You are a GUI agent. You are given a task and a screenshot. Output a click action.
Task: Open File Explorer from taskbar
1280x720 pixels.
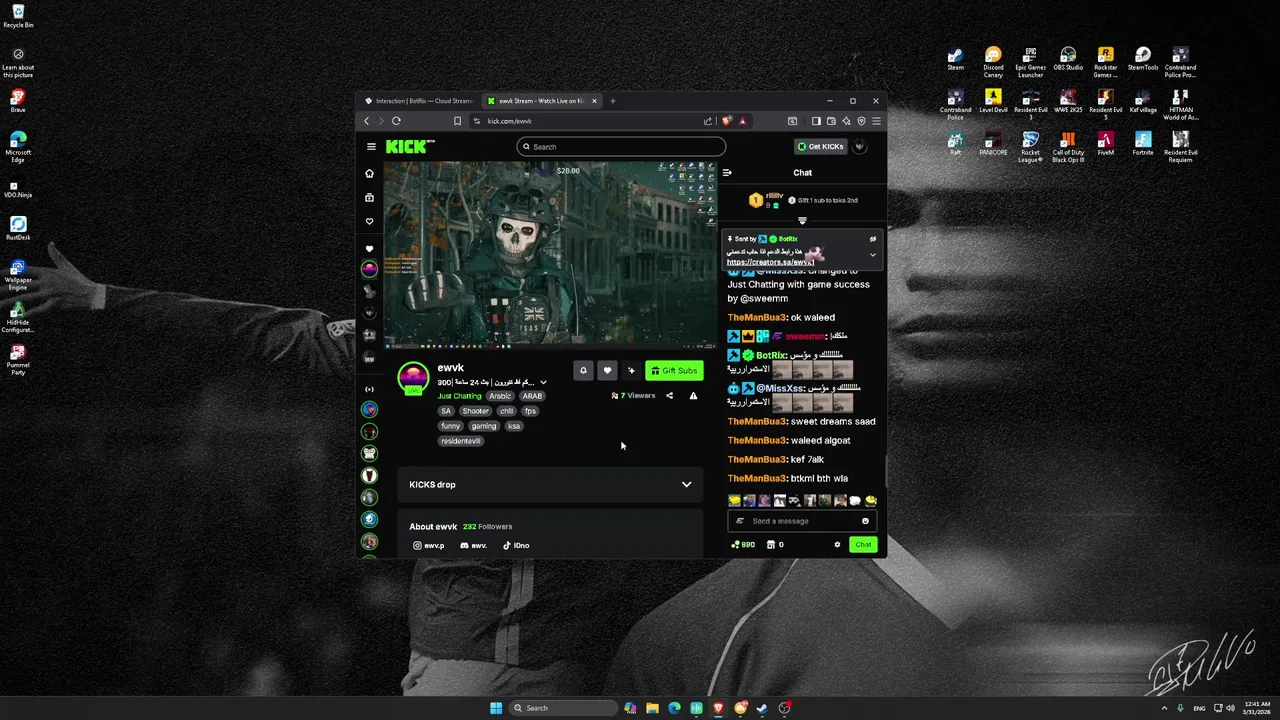(x=652, y=708)
